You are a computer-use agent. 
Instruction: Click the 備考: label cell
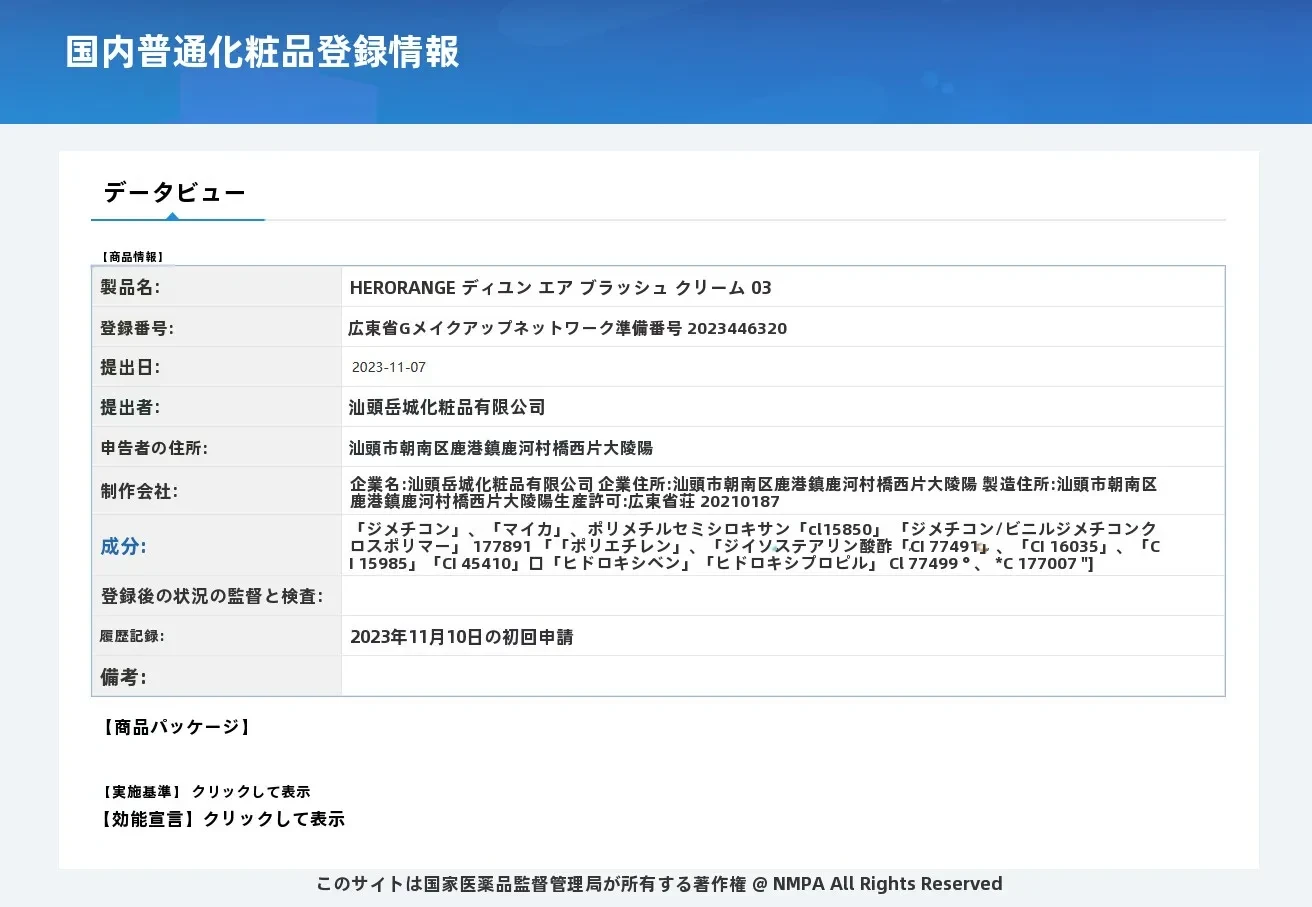coord(217,676)
